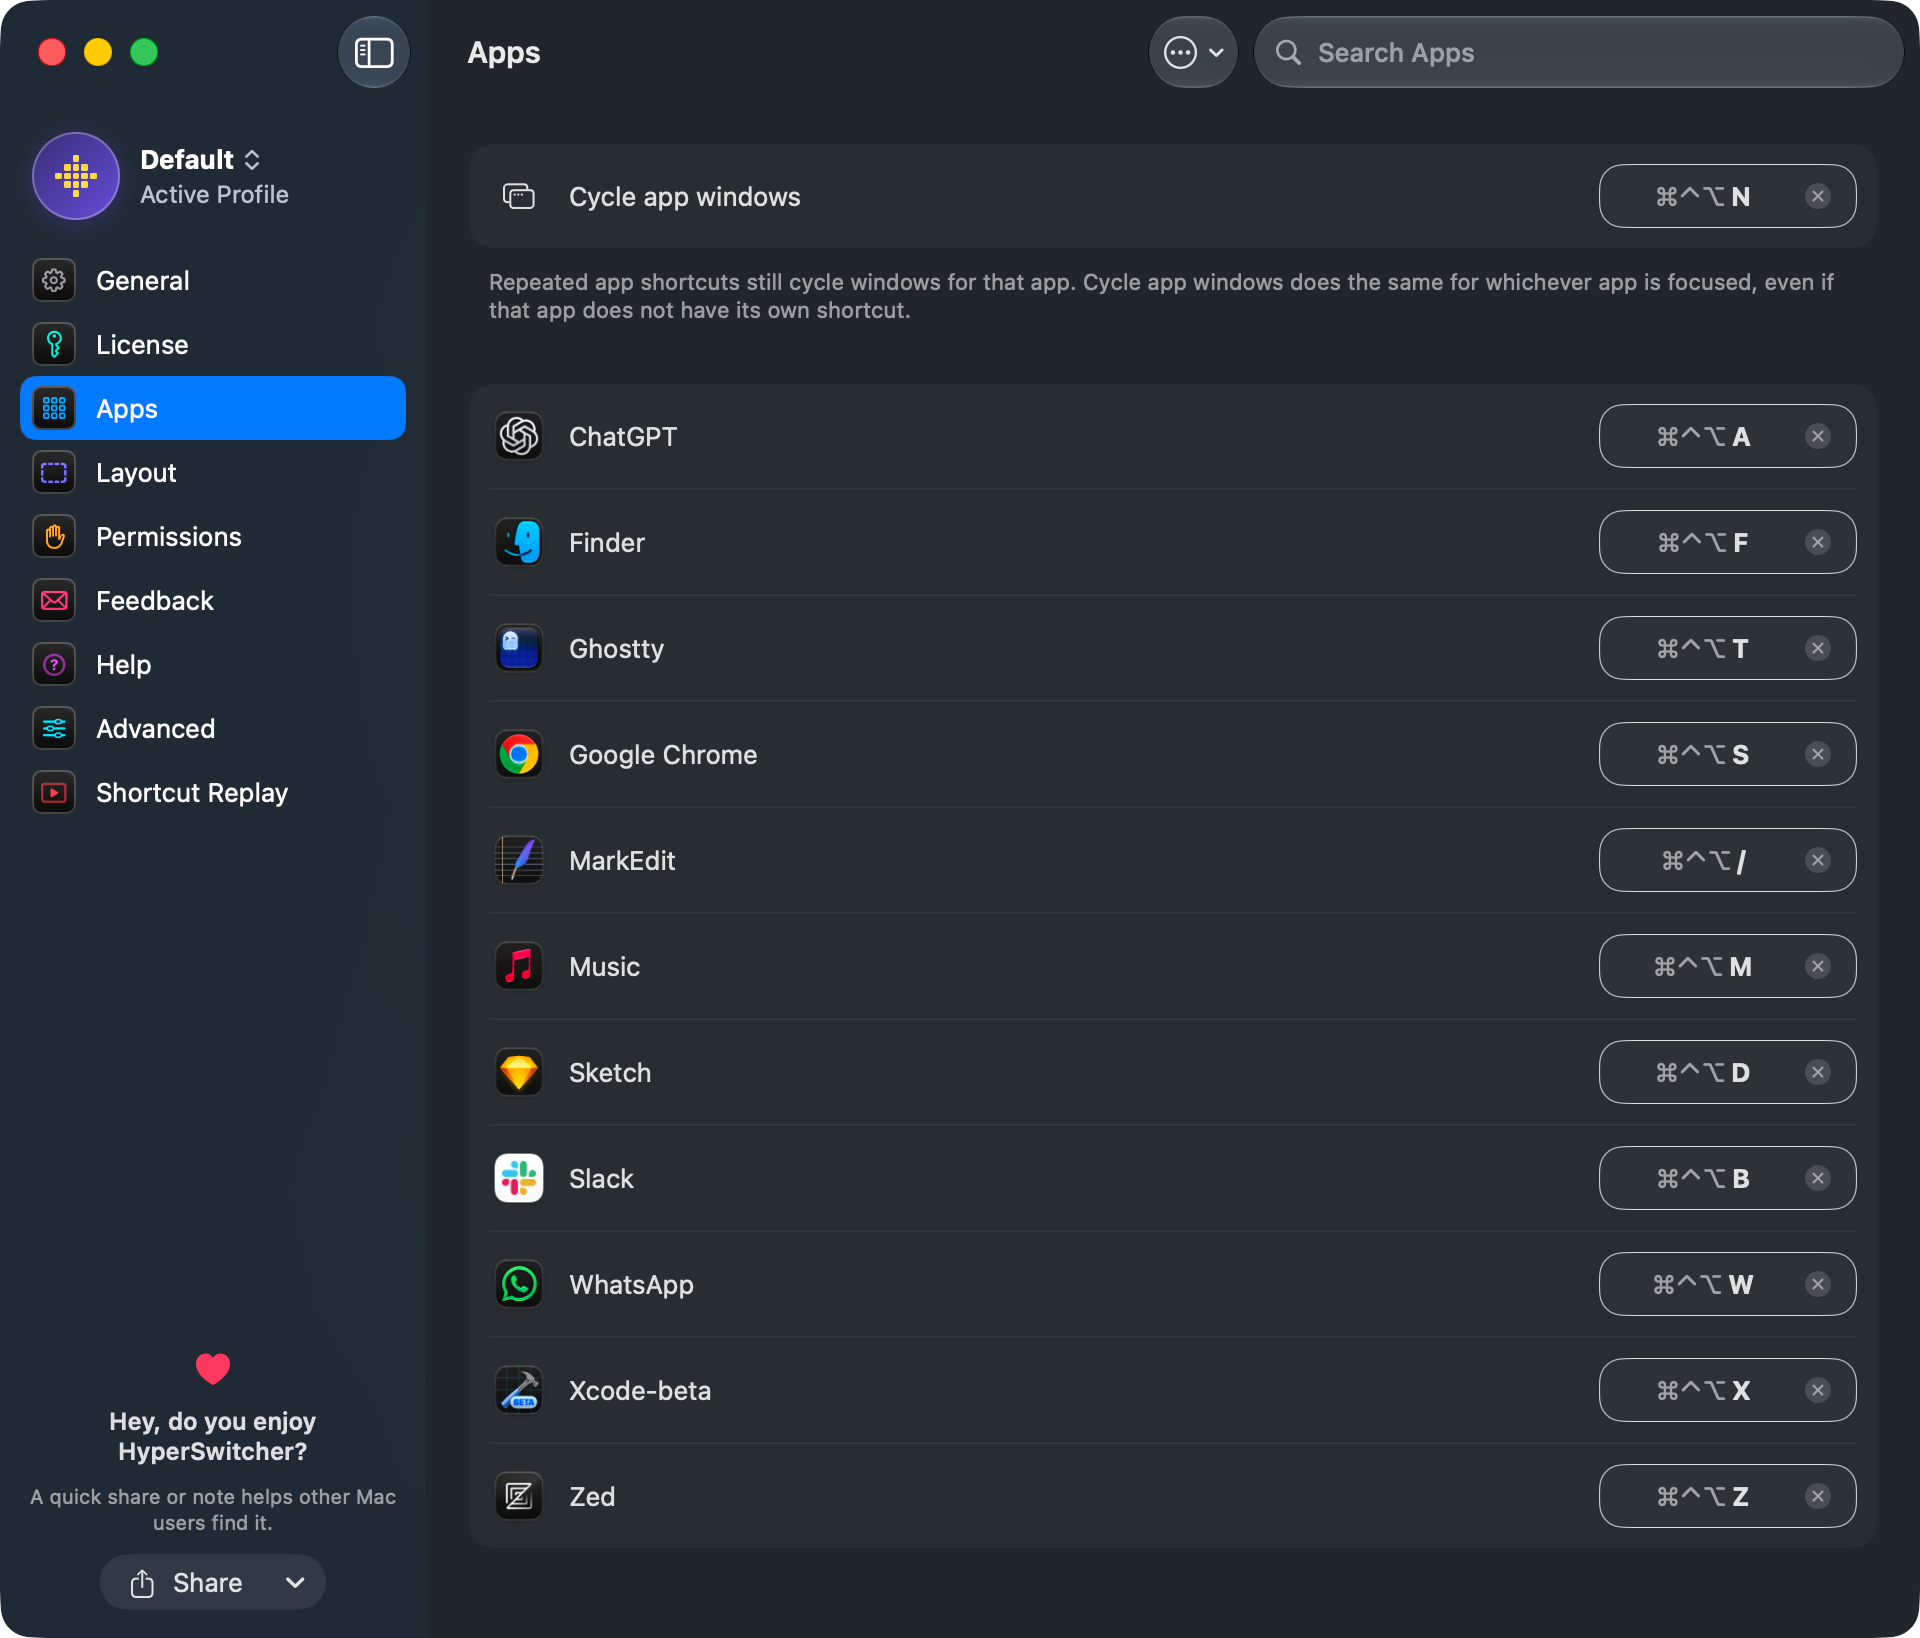This screenshot has width=1920, height=1638.
Task: Clear the Sketch shortcut
Action: [1818, 1072]
